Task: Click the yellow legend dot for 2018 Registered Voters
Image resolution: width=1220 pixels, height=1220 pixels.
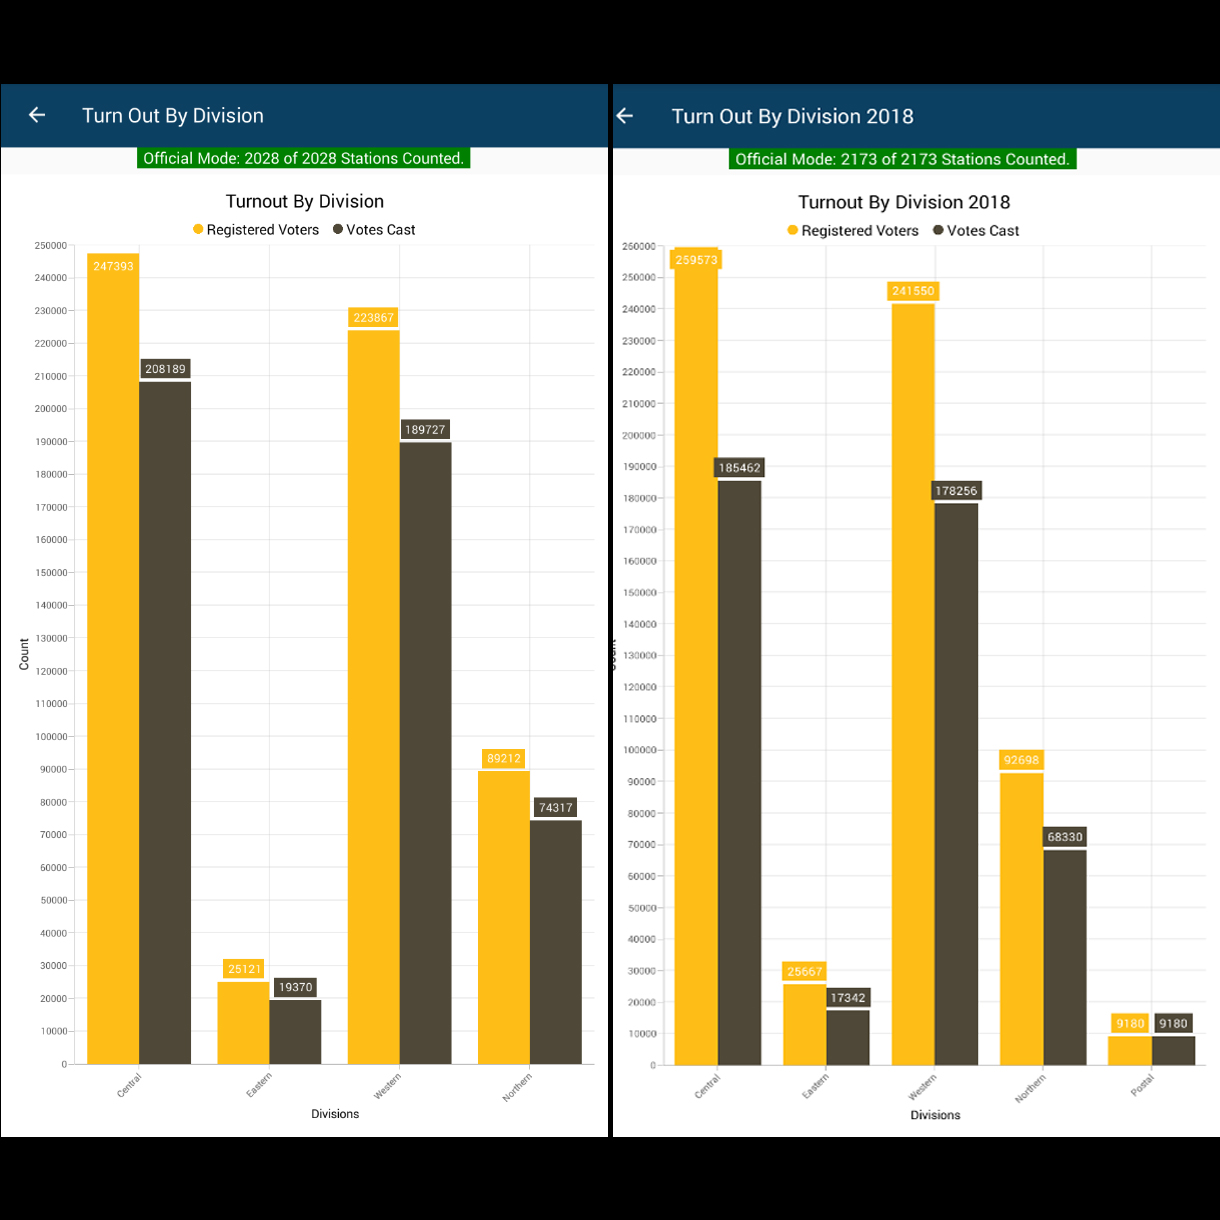Action: [793, 231]
